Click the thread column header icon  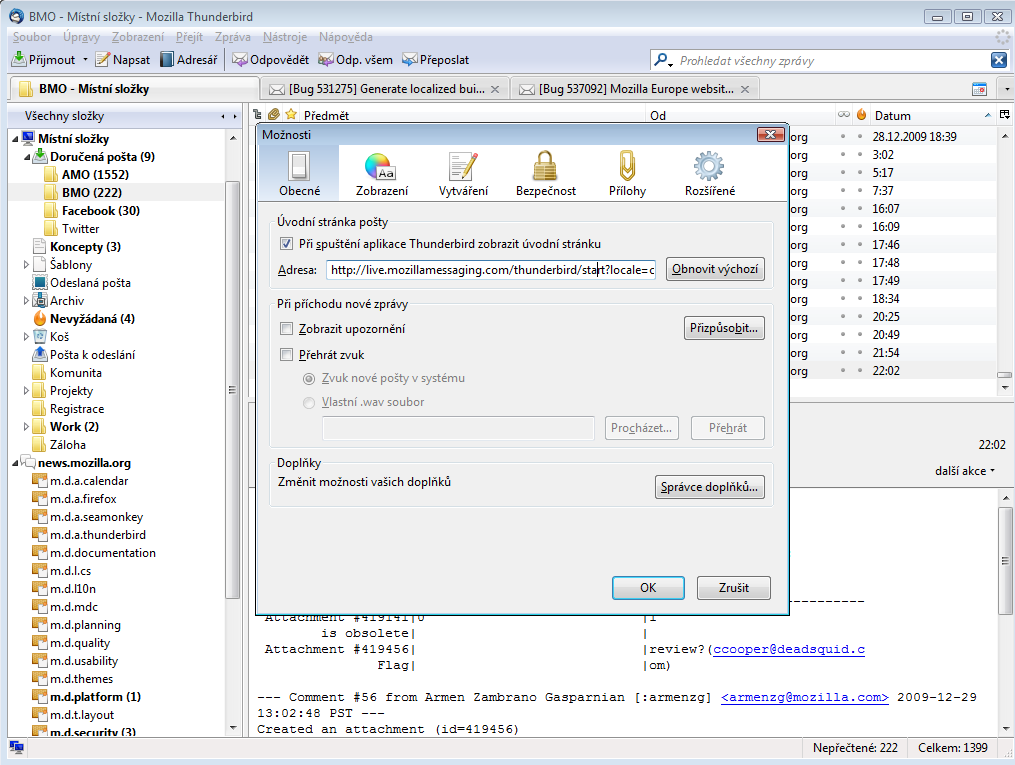257,115
